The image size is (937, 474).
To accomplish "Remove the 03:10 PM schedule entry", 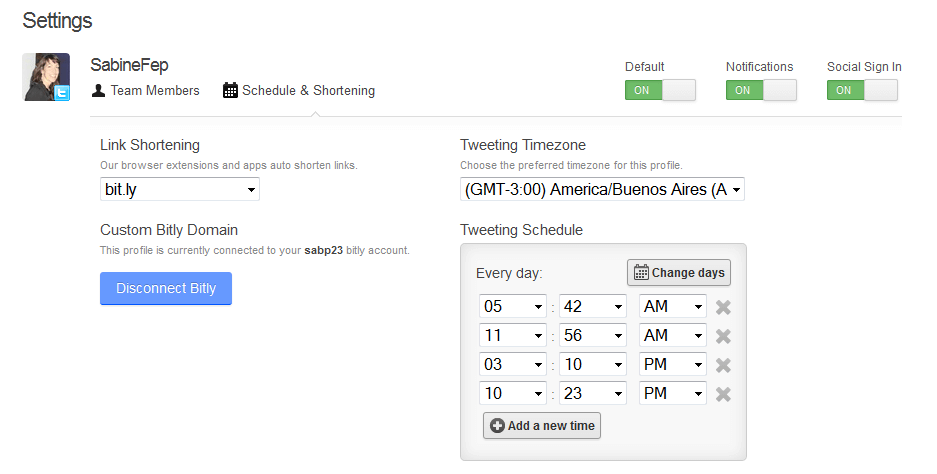I will tap(723, 365).
